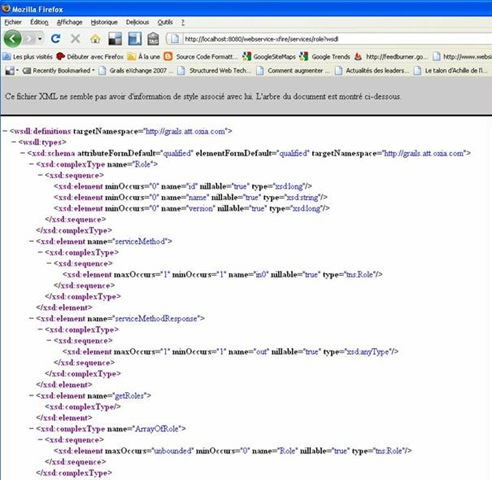Viewport: 492px width, 480px height.
Task: Collapse the Role complexType node
Action: (x=32, y=164)
